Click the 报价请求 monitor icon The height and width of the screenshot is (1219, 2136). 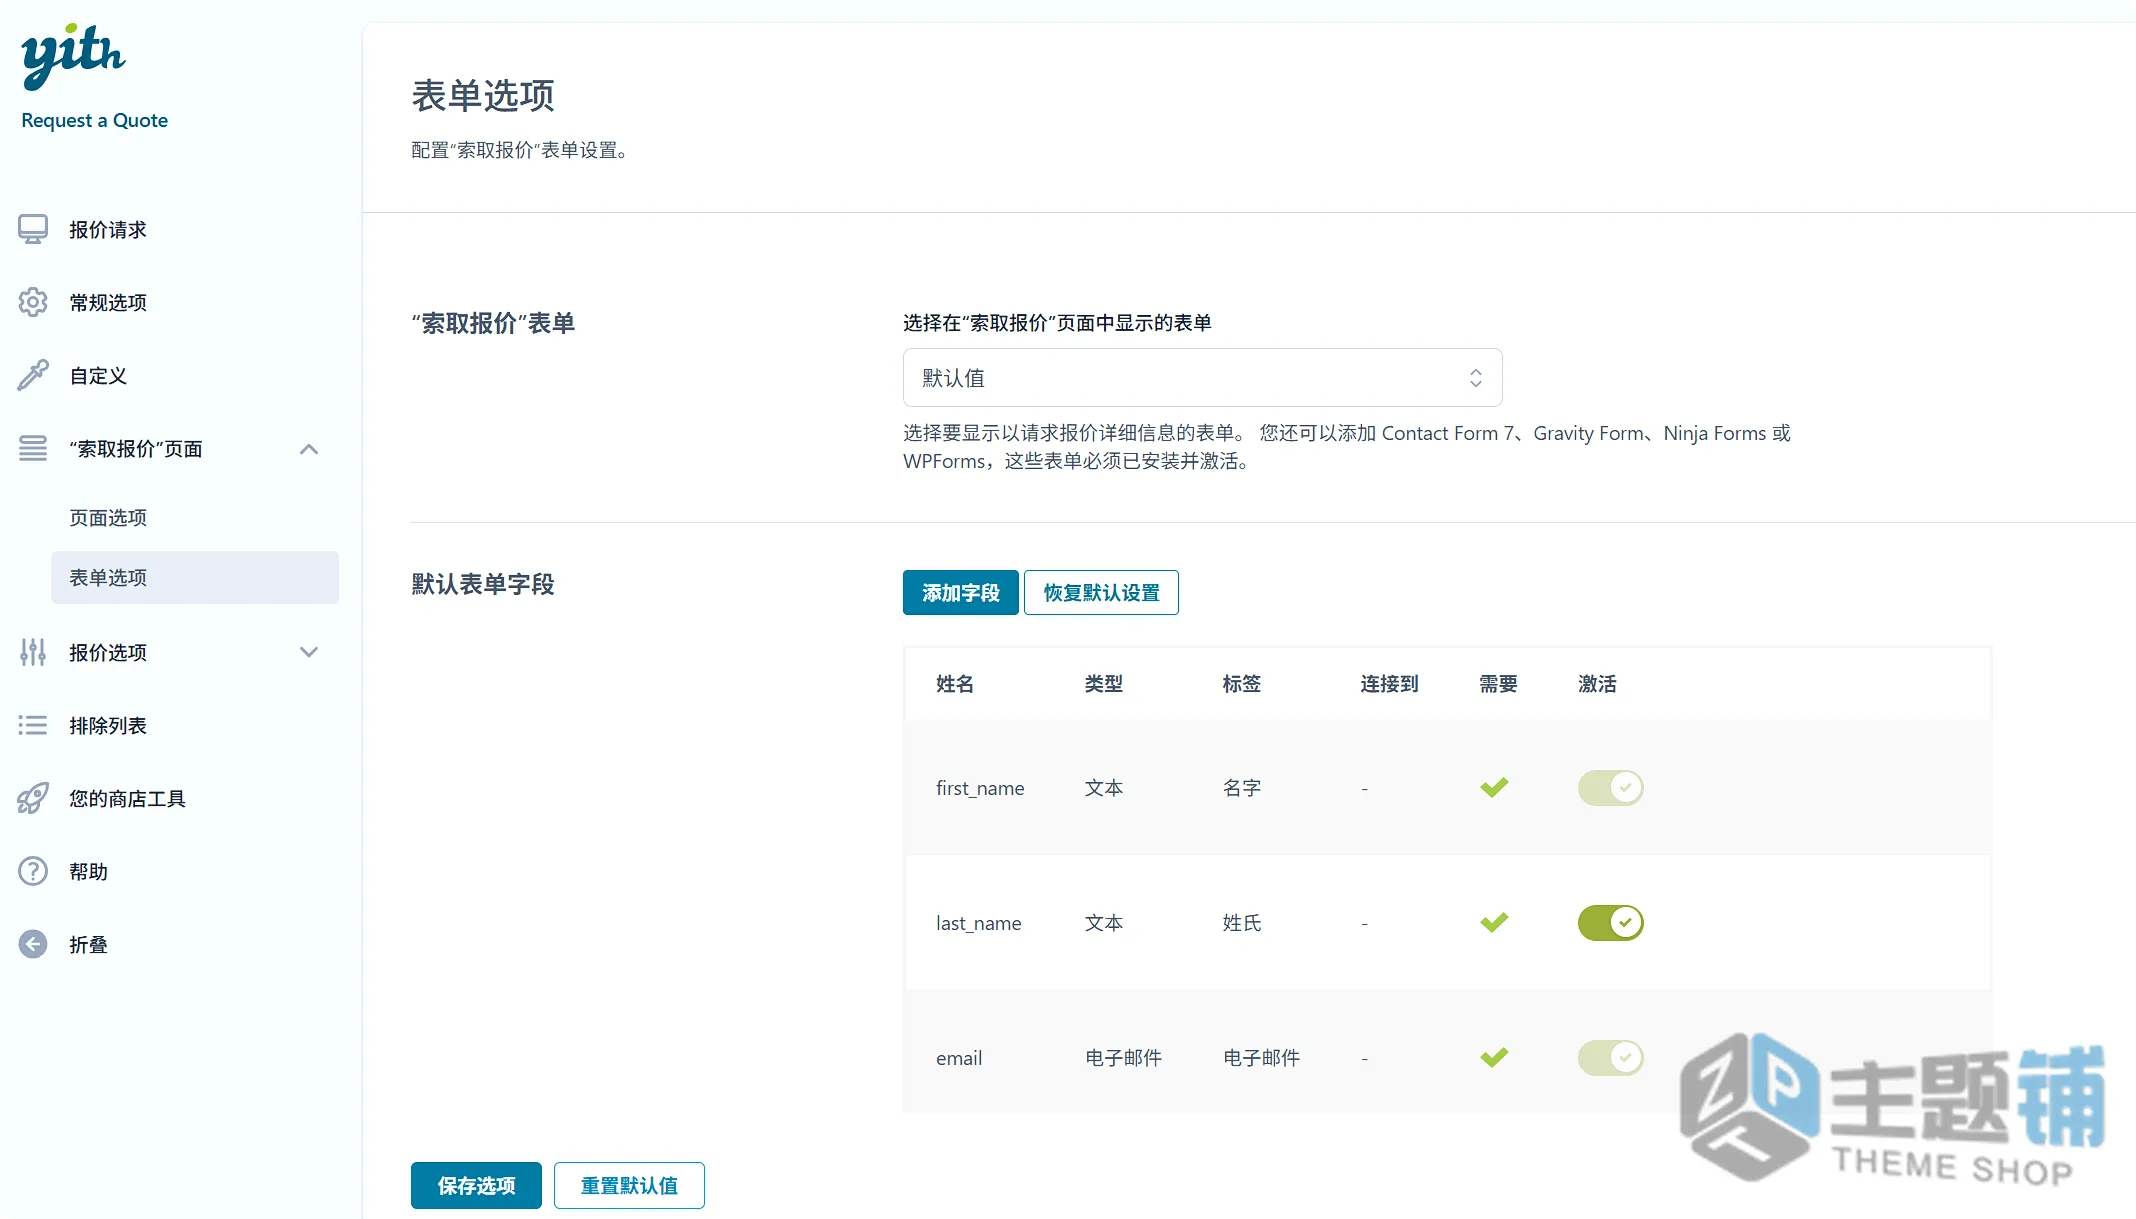pos(33,229)
